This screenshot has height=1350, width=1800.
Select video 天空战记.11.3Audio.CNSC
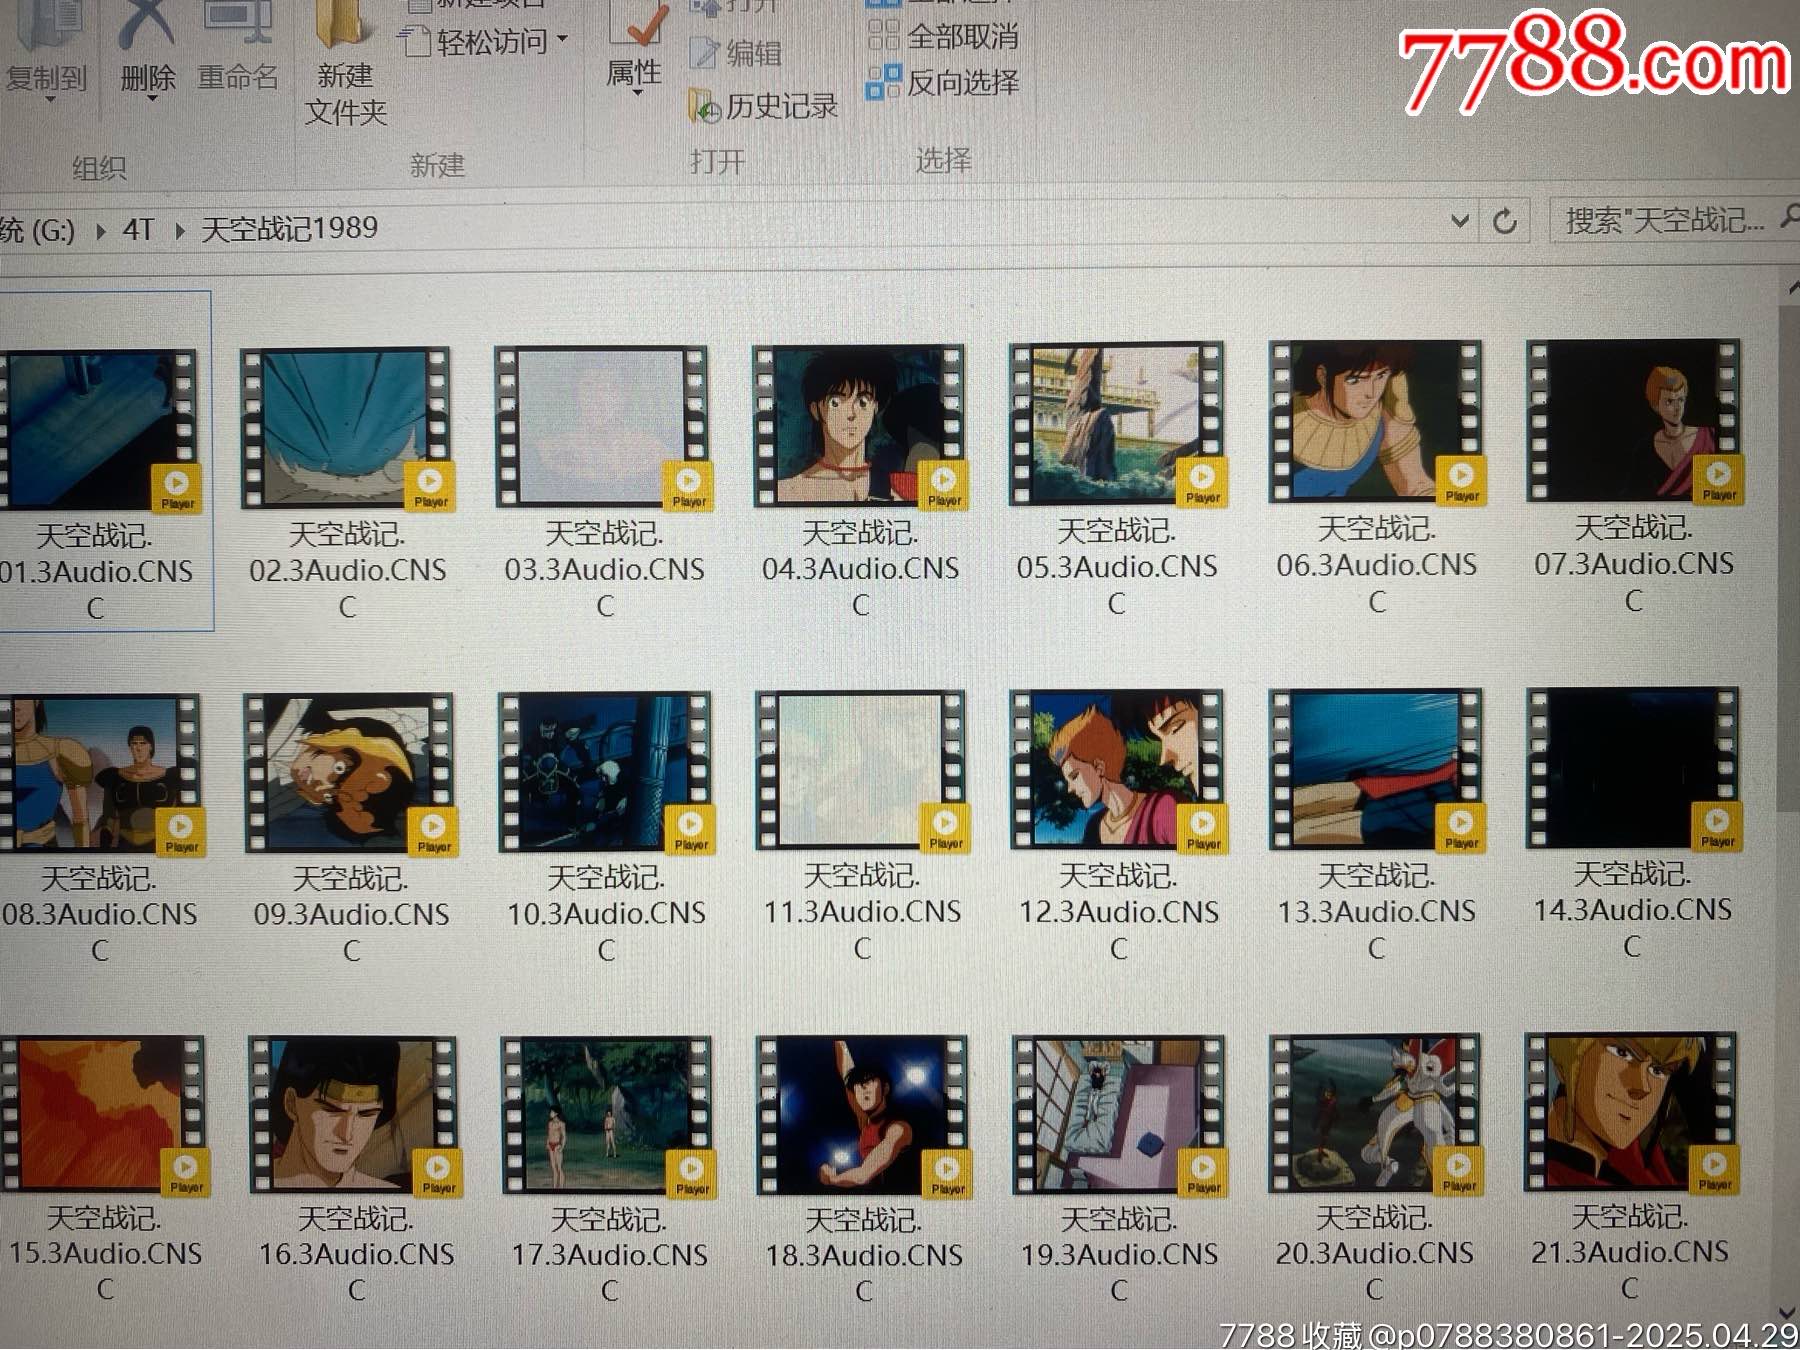point(862,827)
